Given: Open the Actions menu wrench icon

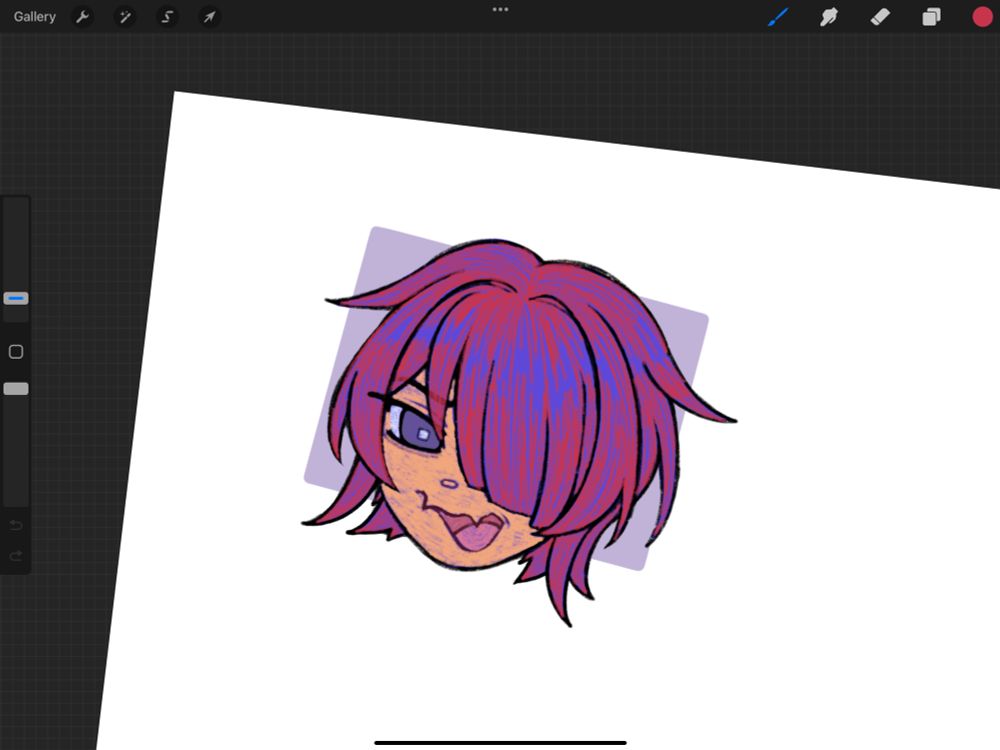Looking at the screenshot, I should point(83,16).
